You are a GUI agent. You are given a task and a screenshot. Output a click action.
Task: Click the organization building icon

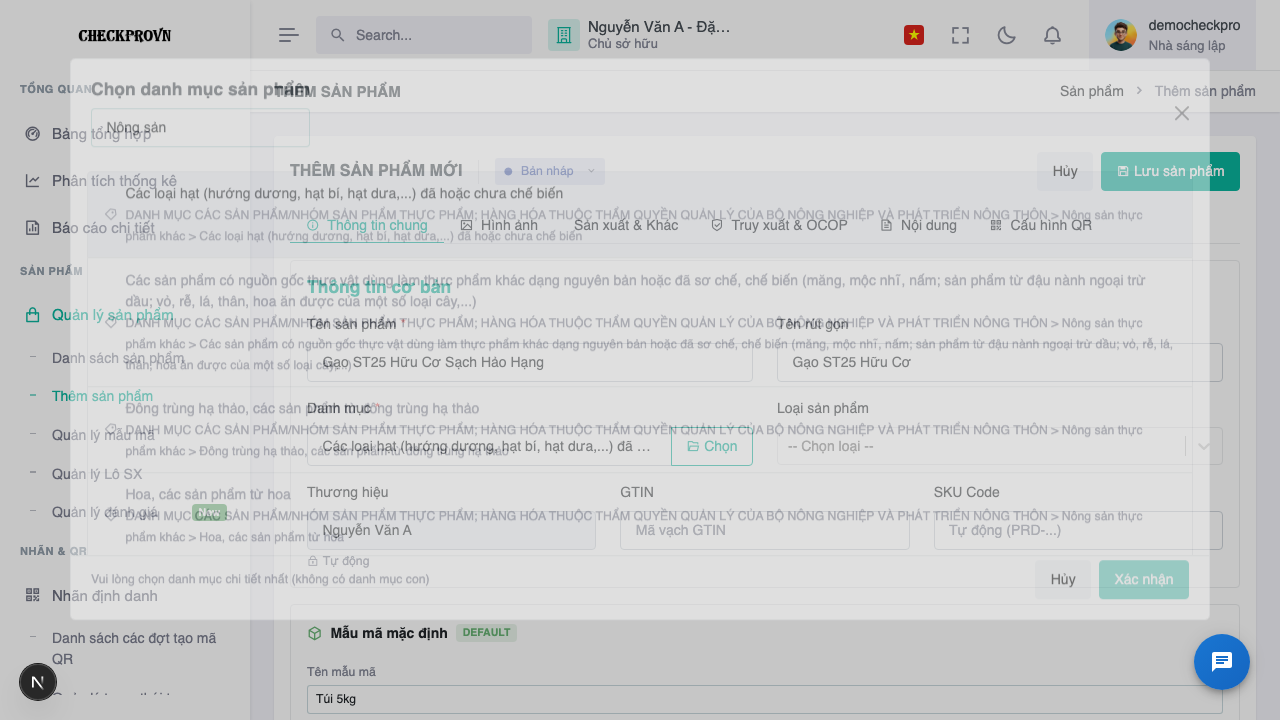tap(564, 35)
